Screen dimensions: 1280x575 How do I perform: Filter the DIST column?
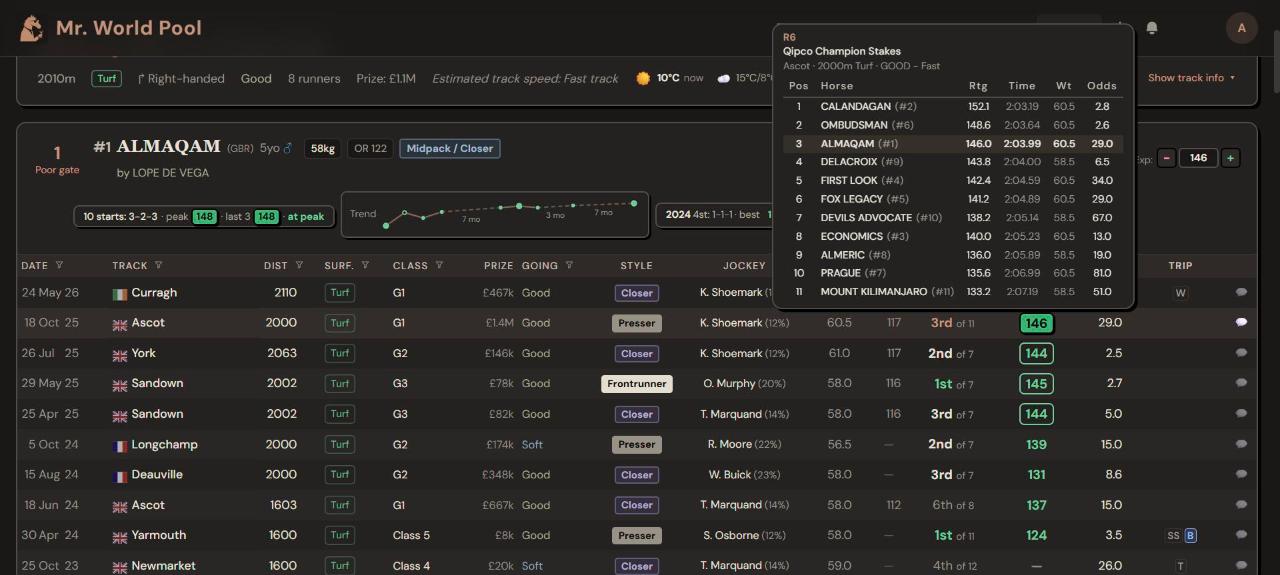300,266
